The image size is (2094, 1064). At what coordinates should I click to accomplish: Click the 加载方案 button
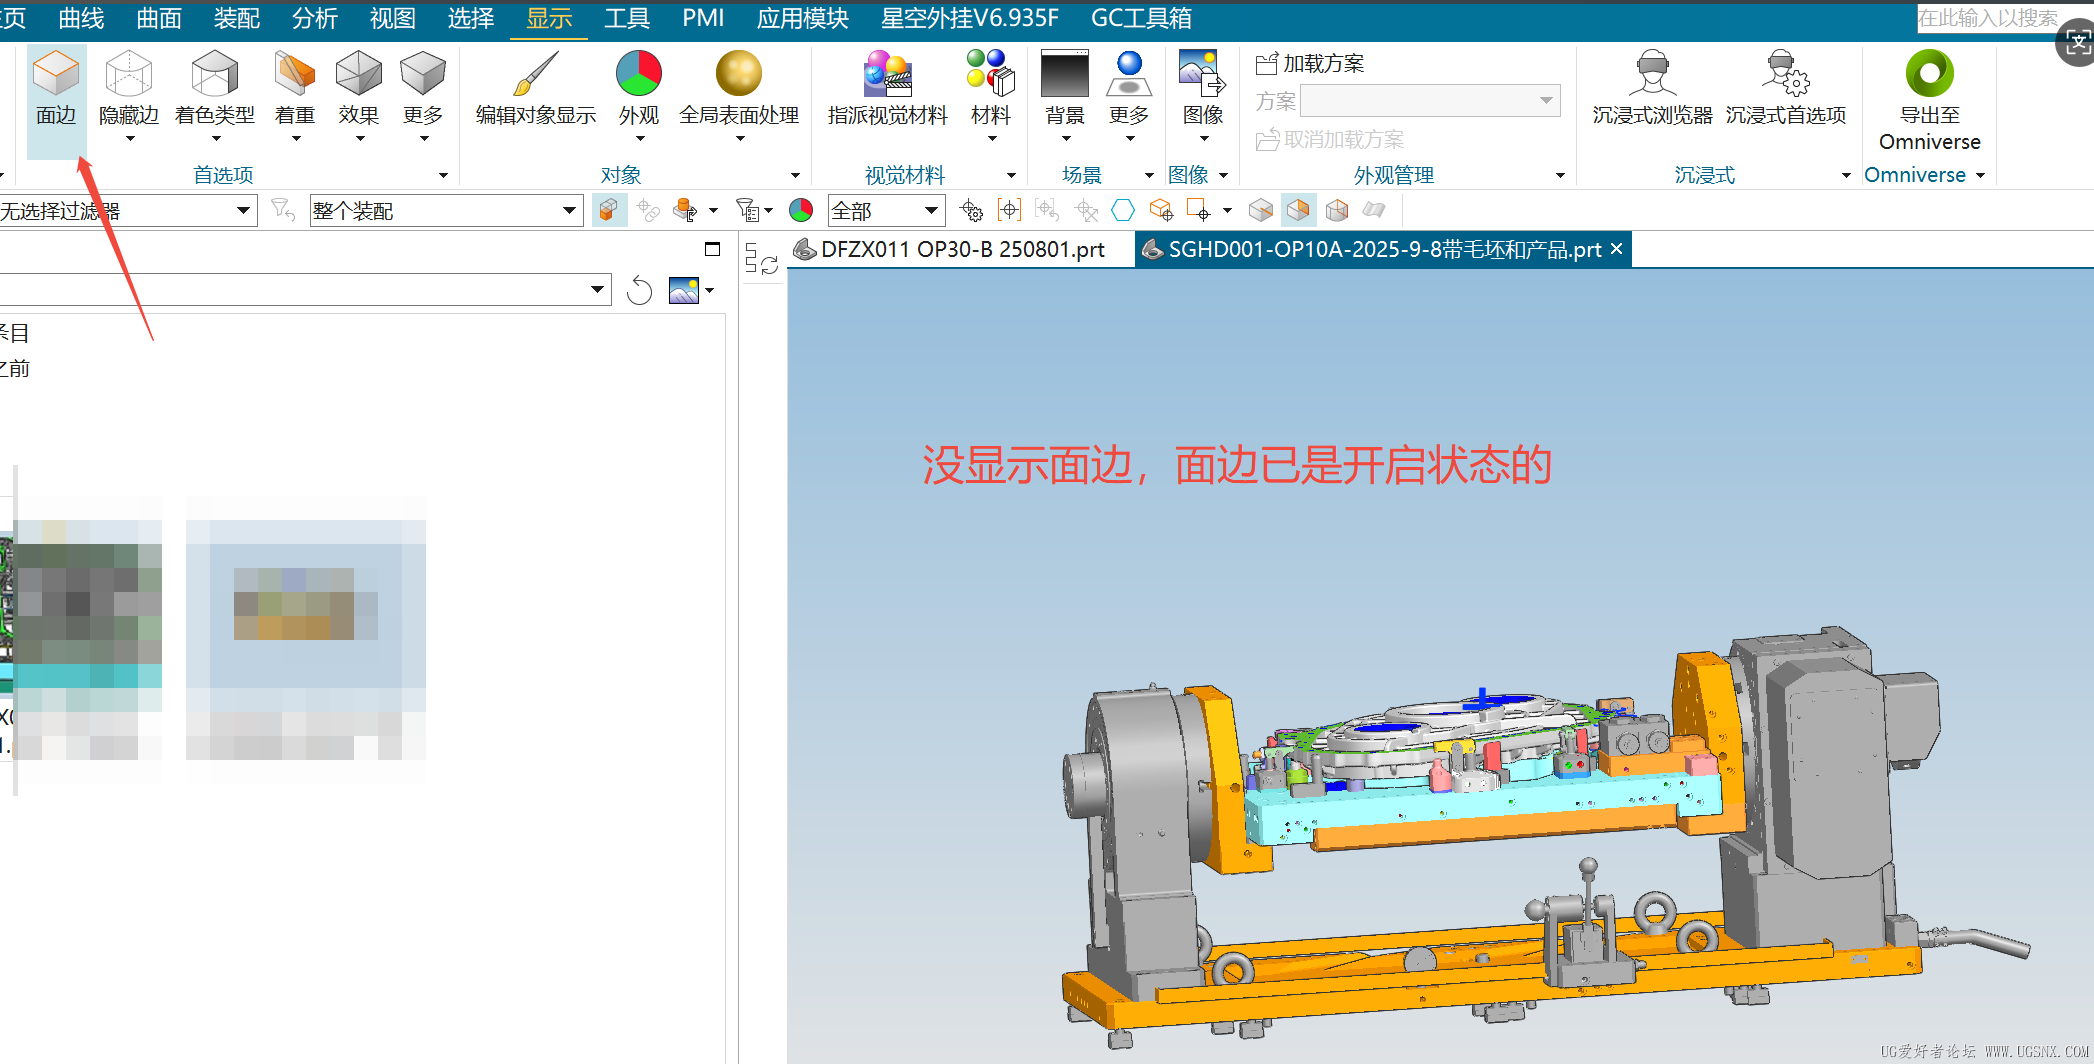1311,64
